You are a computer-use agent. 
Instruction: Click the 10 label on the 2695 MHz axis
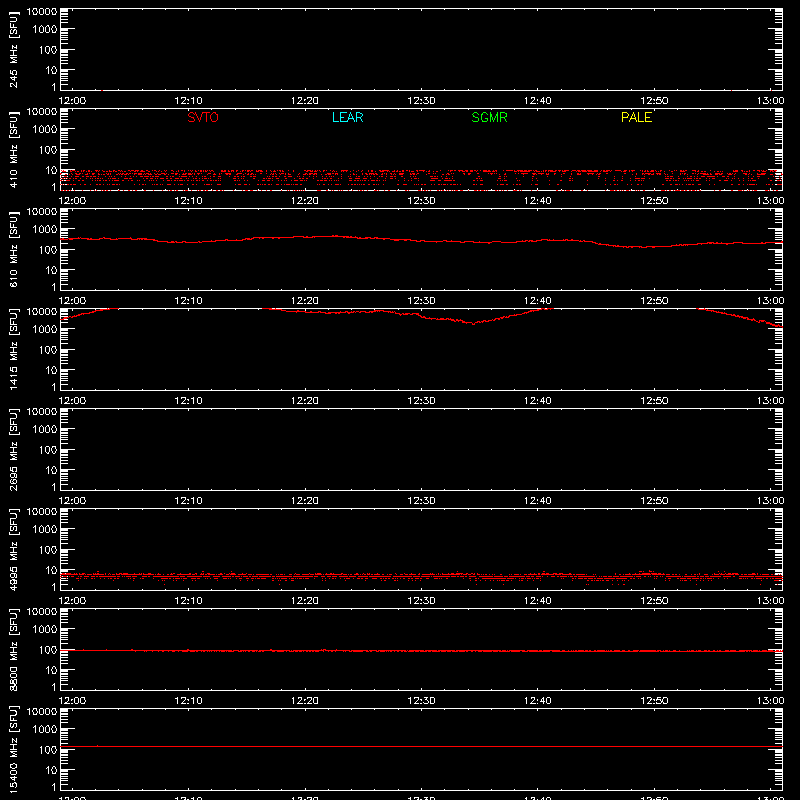[51, 470]
